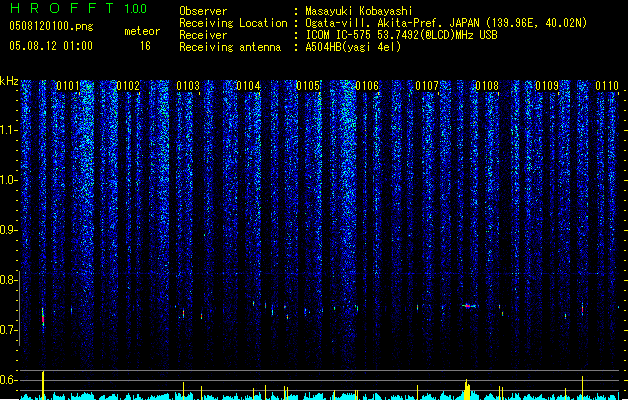Click the 0.8 frequency axis label
629x400 pixels.
[8, 280]
